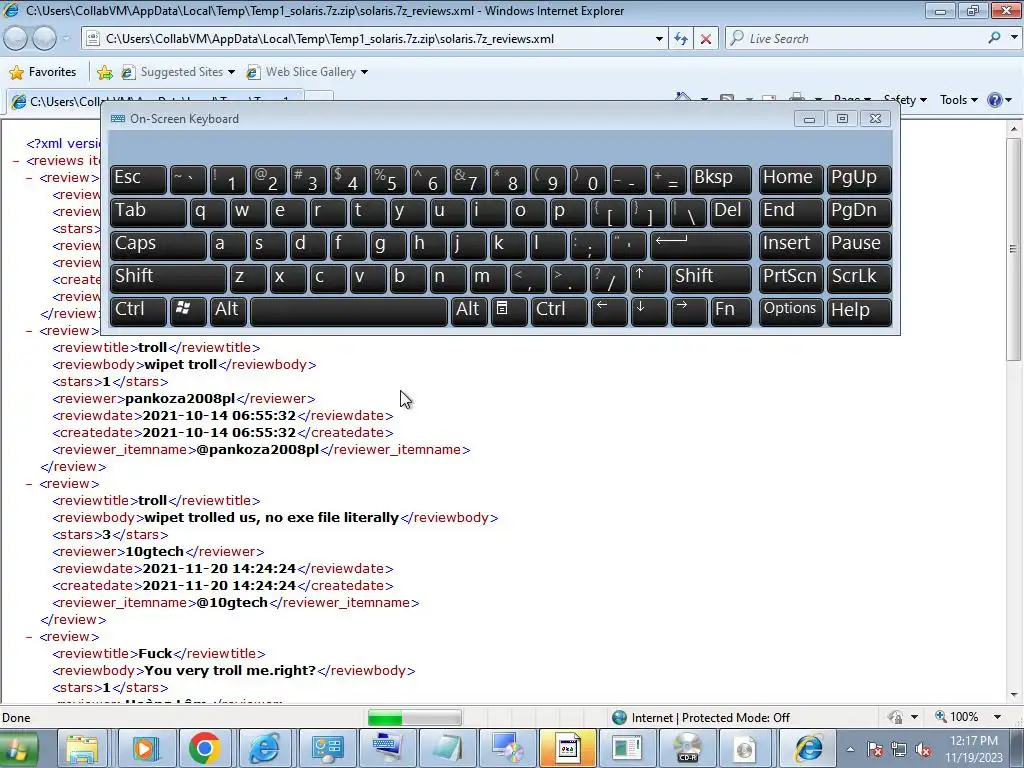Image resolution: width=1024 pixels, height=768 pixels.
Task: Toggle the left Ctrl key below Shift
Action: click(138, 310)
